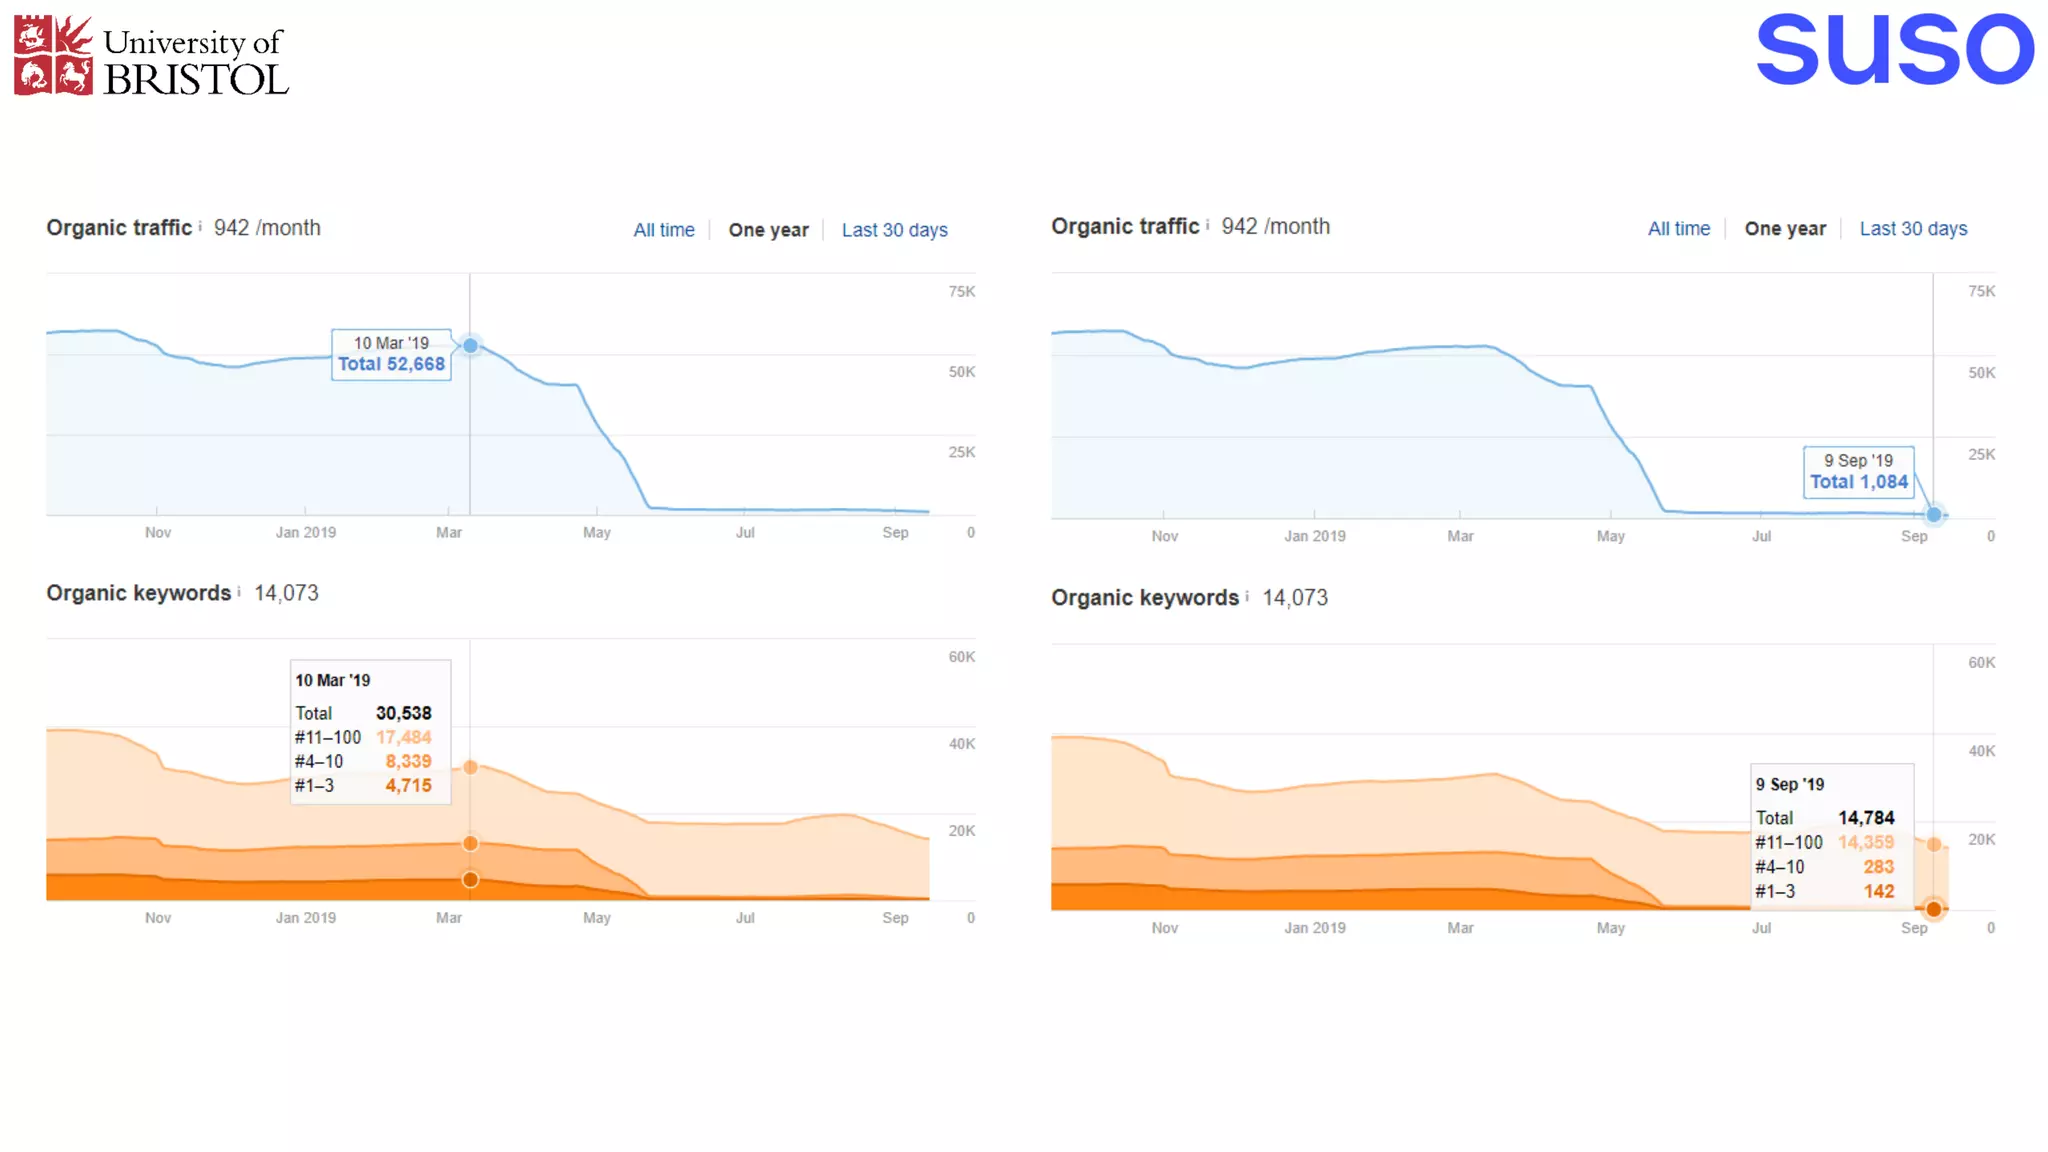Click the SUSO logo
Screen dimensions: 2048x1152
click(x=1894, y=49)
